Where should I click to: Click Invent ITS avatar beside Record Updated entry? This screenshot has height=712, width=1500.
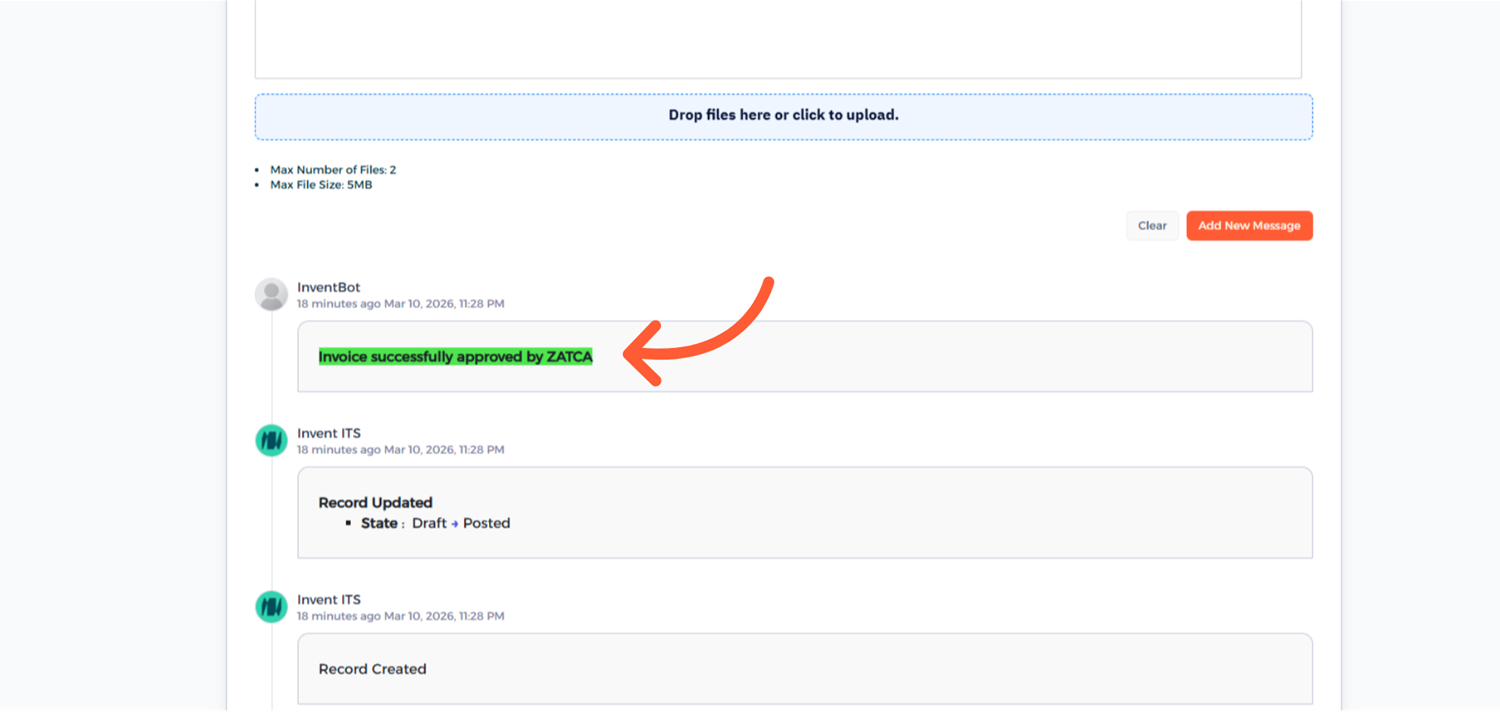click(271, 440)
